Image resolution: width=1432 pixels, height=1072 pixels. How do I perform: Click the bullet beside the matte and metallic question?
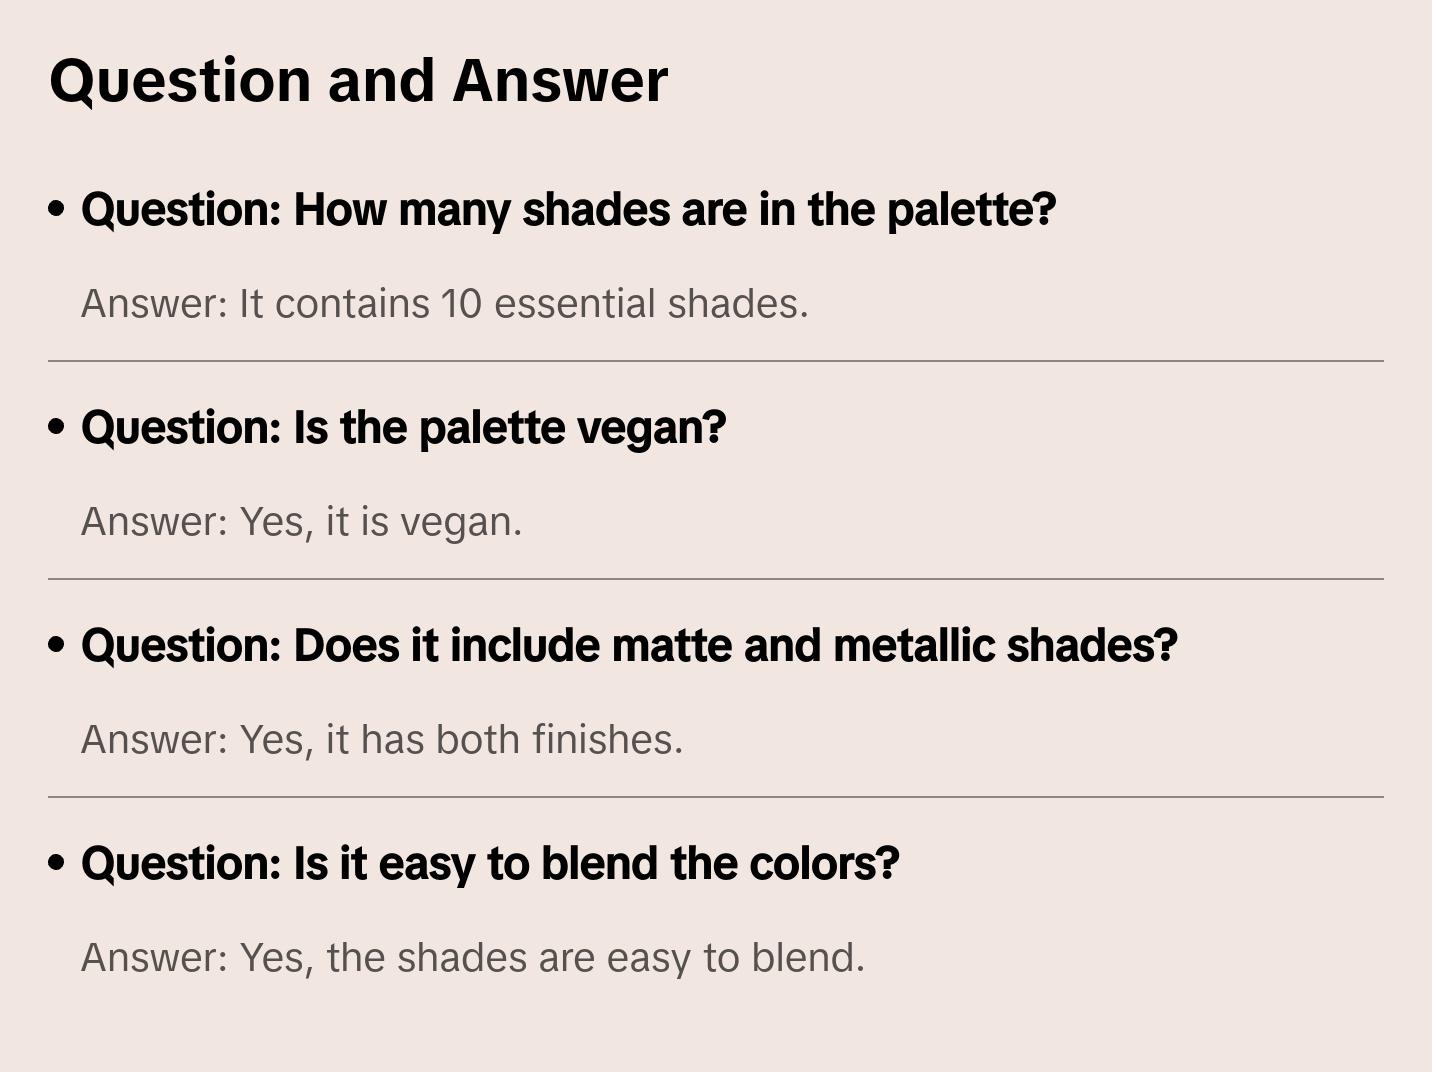coord(57,645)
